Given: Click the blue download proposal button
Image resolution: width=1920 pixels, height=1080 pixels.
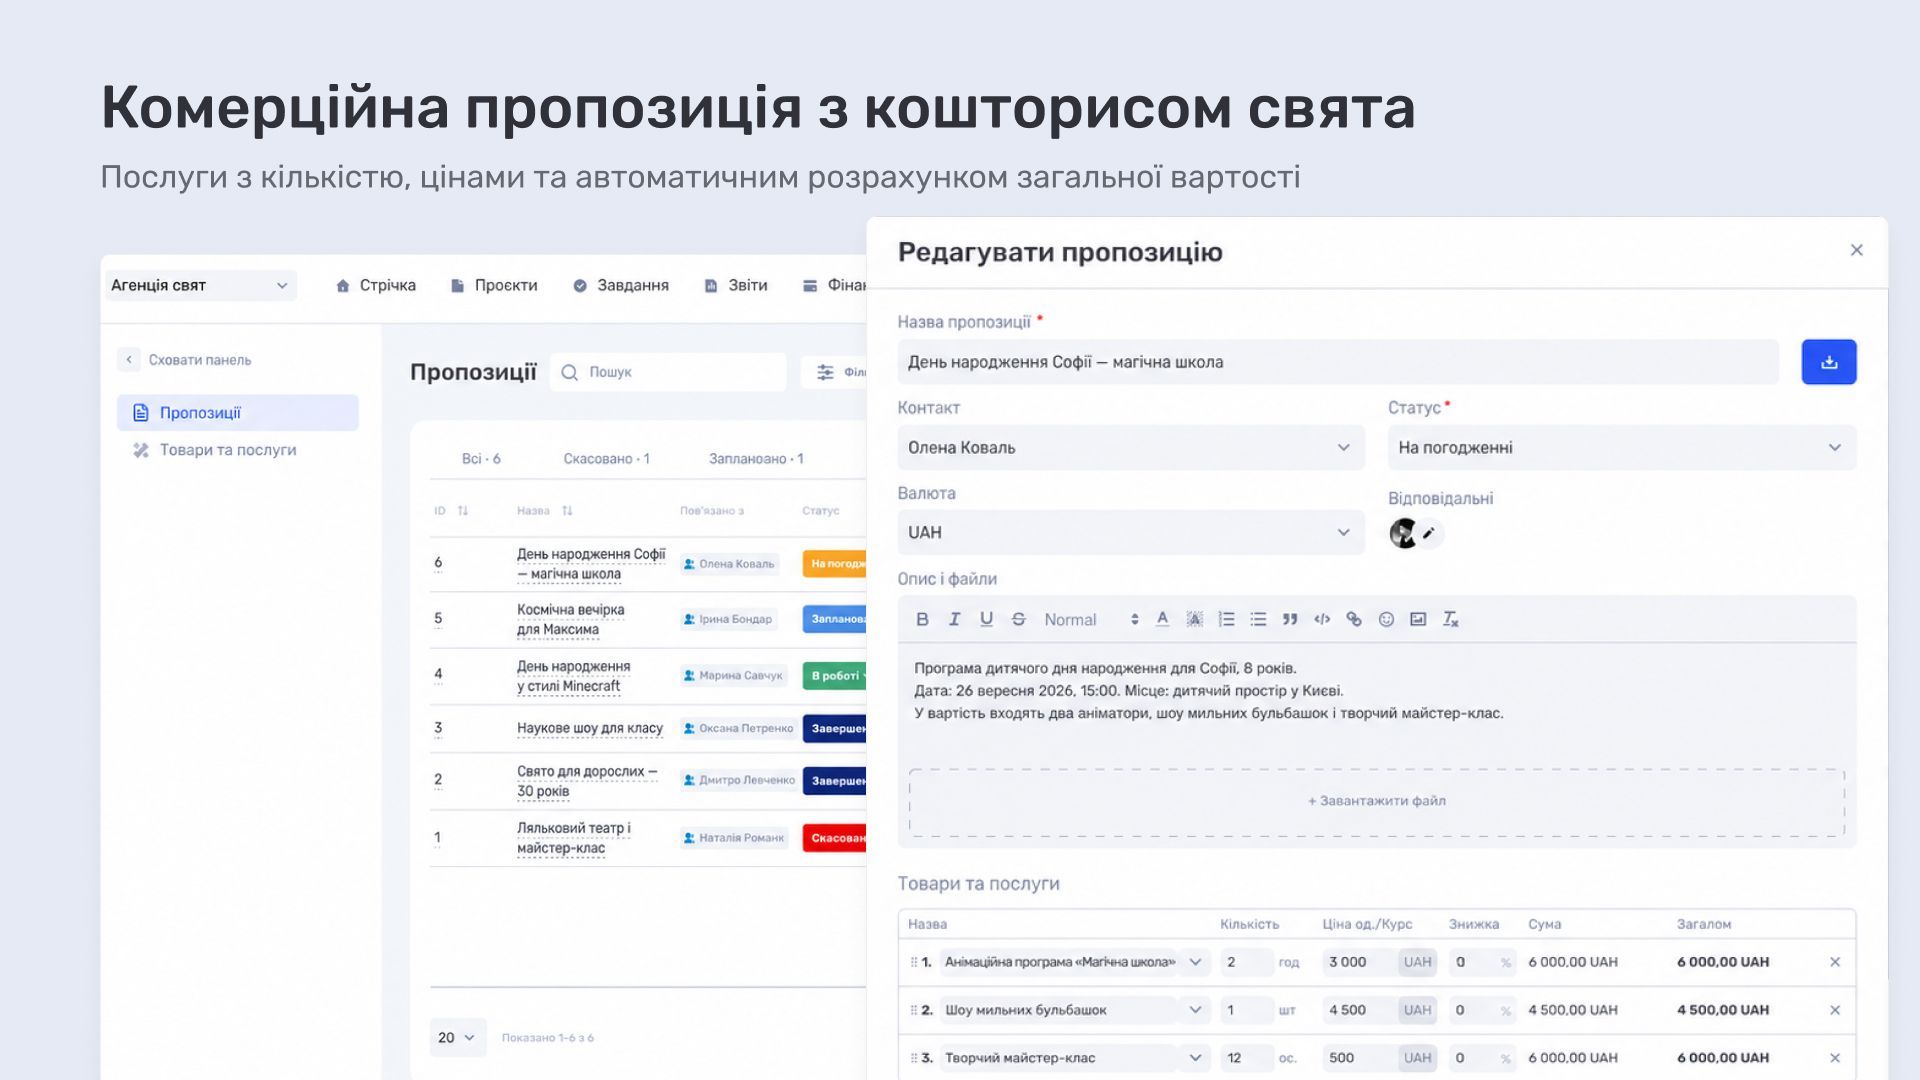Looking at the screenshot, I should tap(1829, 362).
